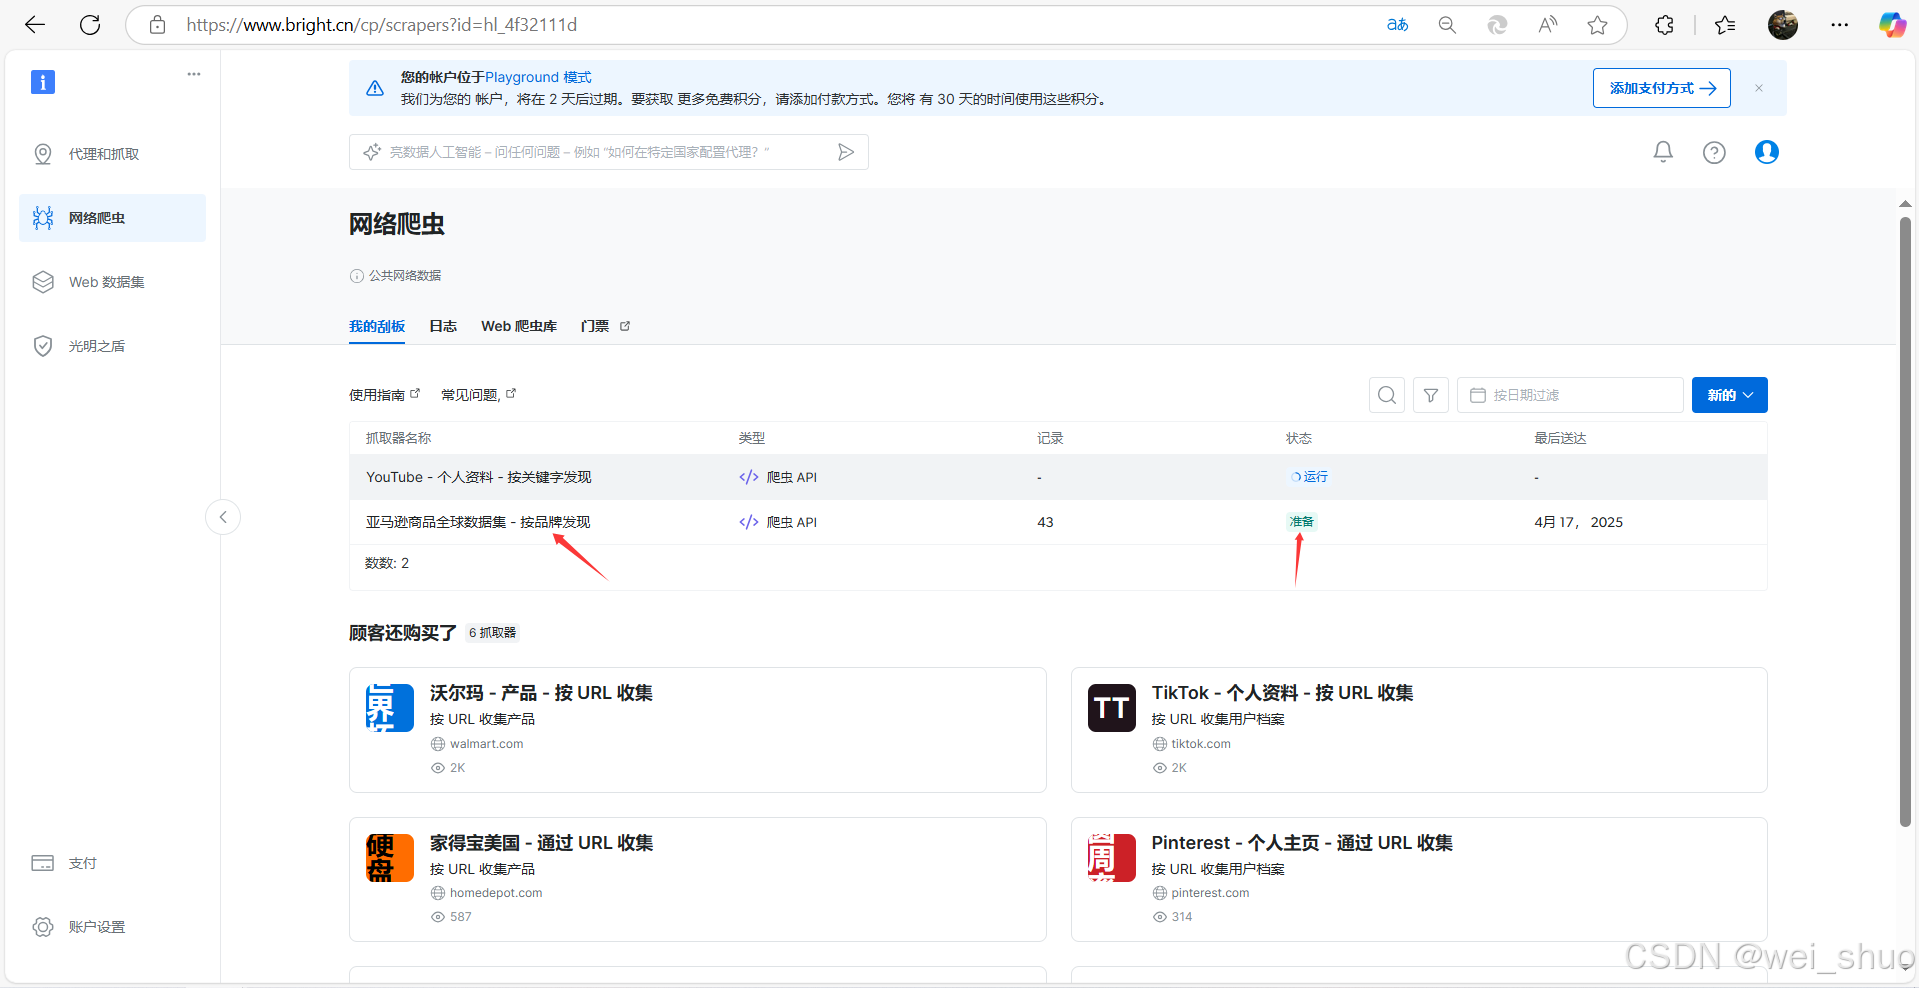Collapse the left sidebar with chevron
The width and height of the screenshot is (1919, 988).
pyautogui.click(x=223, y=517)
